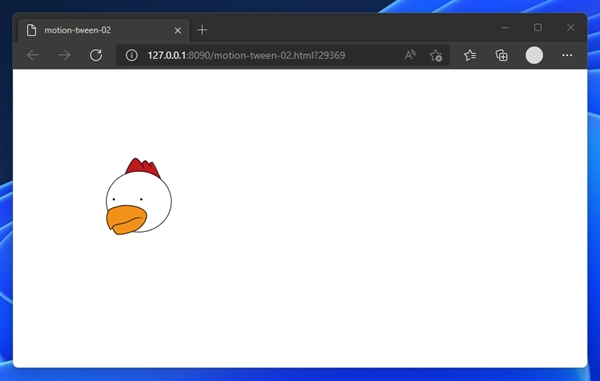This screenshot has height=381, width=600.
Task: Close the motion-tween-02 tab
Action: [x=178, y=30]
